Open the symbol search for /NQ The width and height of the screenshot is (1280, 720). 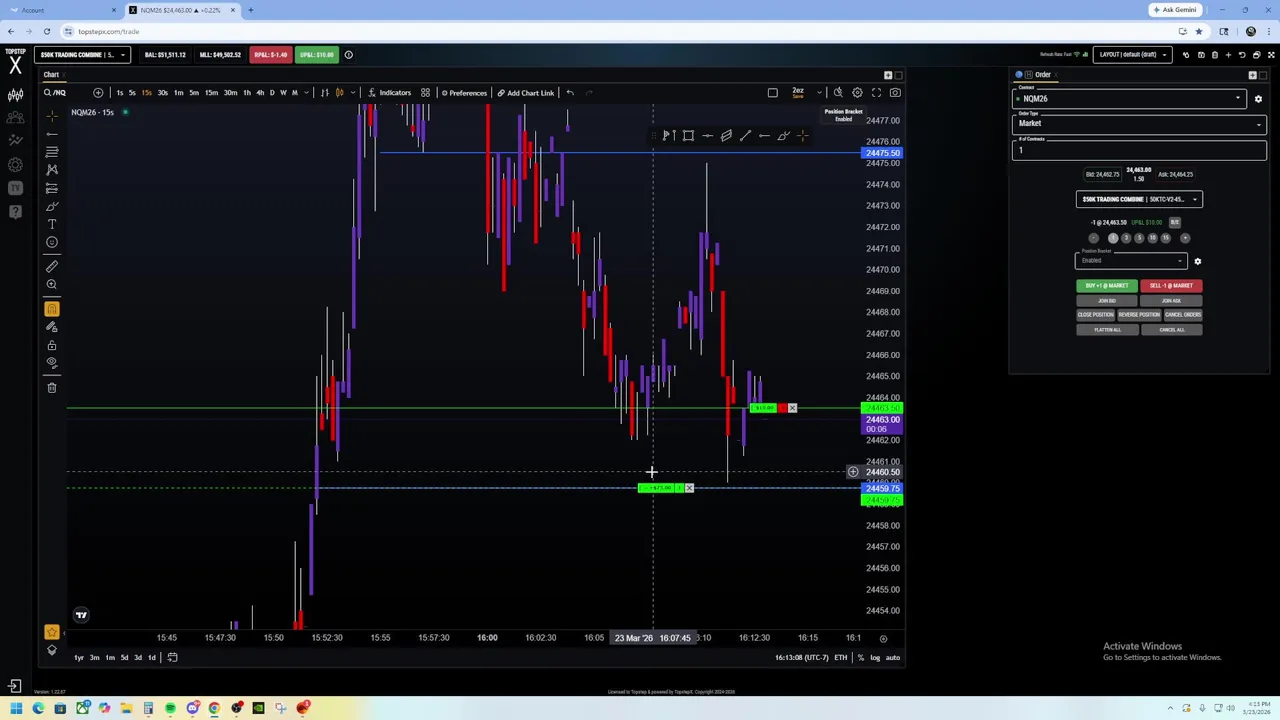pyautogui.click(x=55, y=93)
